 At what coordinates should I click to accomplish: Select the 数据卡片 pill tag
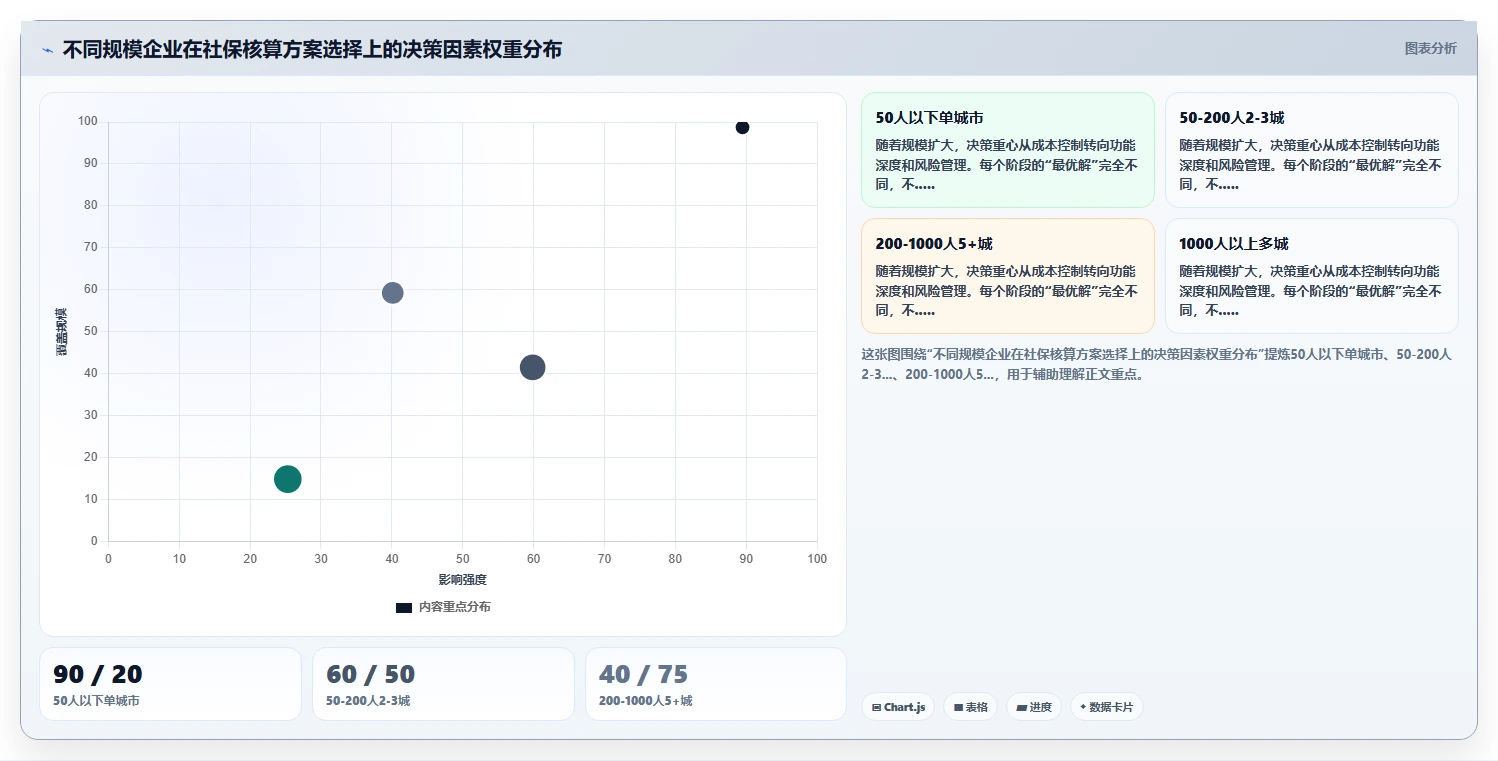pyautogui.click(x=1106, y=707)
